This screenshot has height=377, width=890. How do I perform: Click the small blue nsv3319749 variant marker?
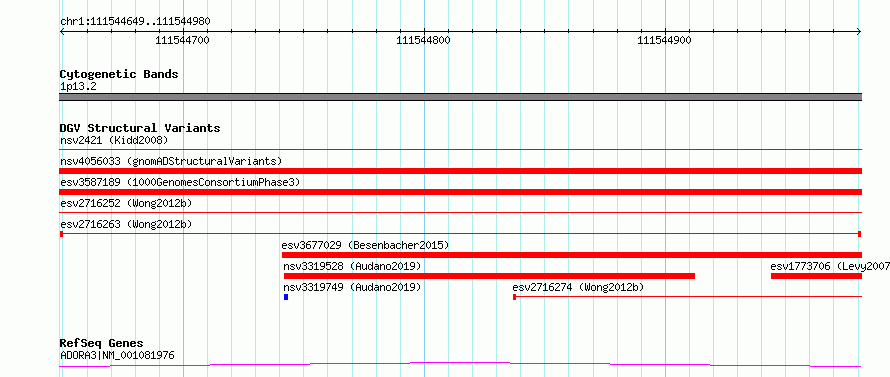coord(286,297)
